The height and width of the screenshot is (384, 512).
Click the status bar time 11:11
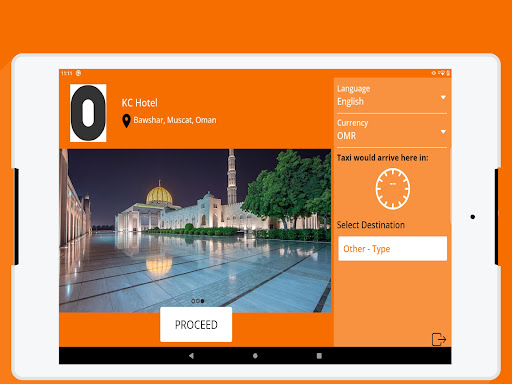[67, 73]
